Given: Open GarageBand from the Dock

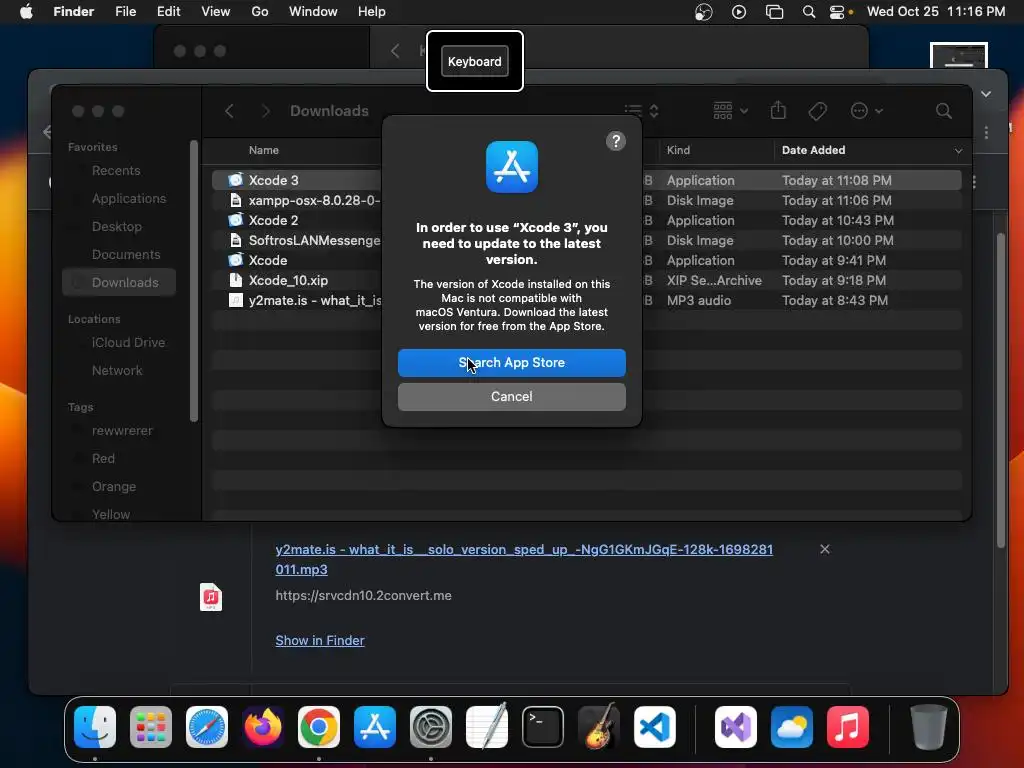Looking at the screenshot, I should 599,726.
